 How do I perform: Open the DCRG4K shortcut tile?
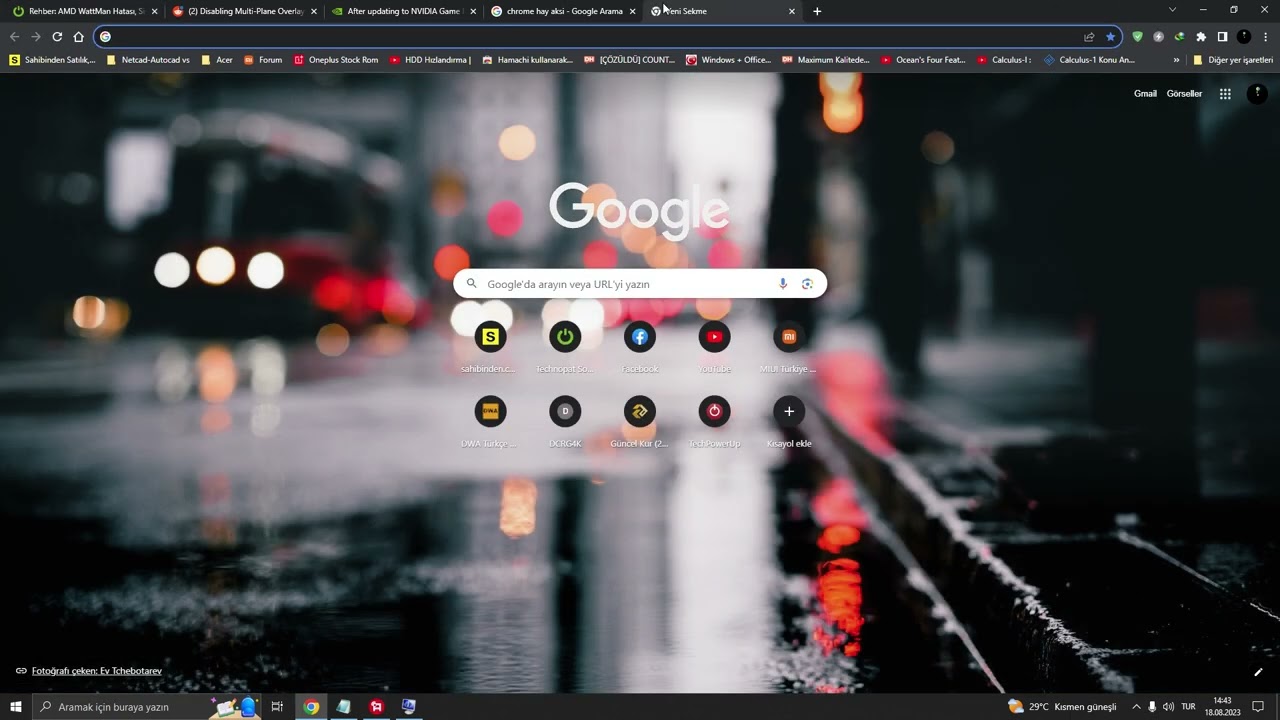pos(565,421)
